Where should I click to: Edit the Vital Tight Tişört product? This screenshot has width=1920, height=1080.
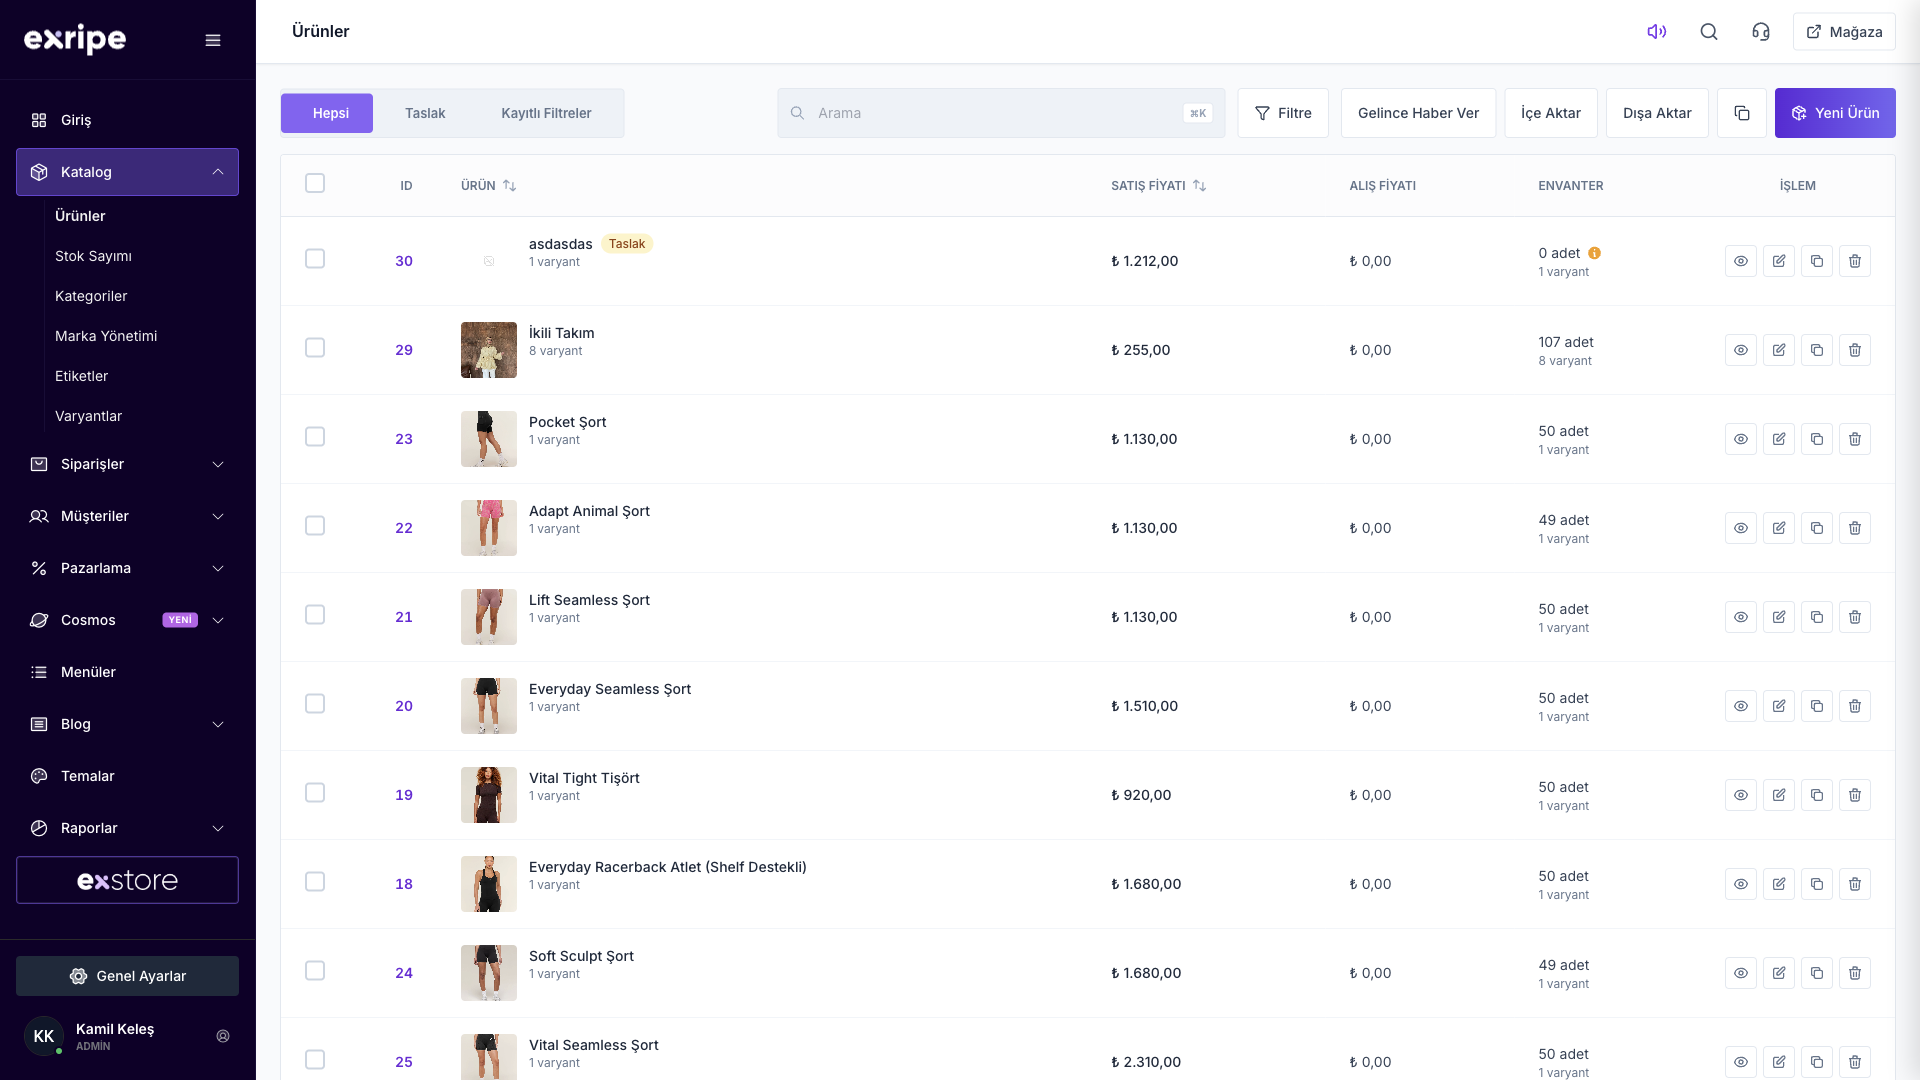(x=1779, y=795)
